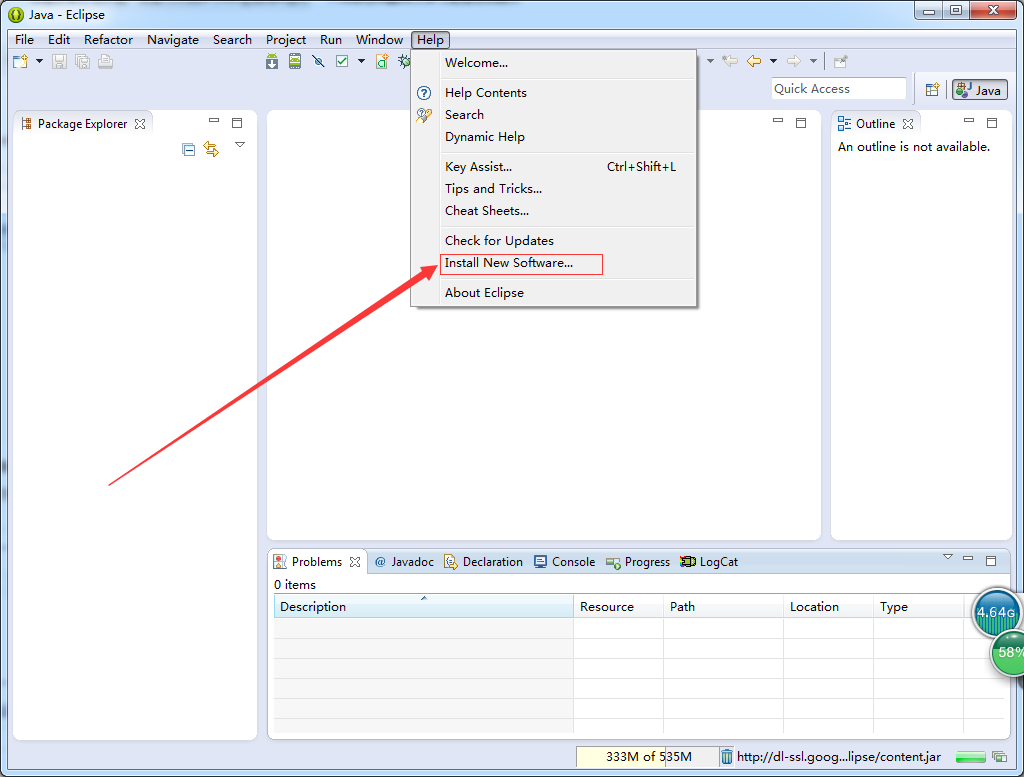Click the green checkmark lint icon
The width and height of the screenshot is (1024, 777).
tap(342, 61)
